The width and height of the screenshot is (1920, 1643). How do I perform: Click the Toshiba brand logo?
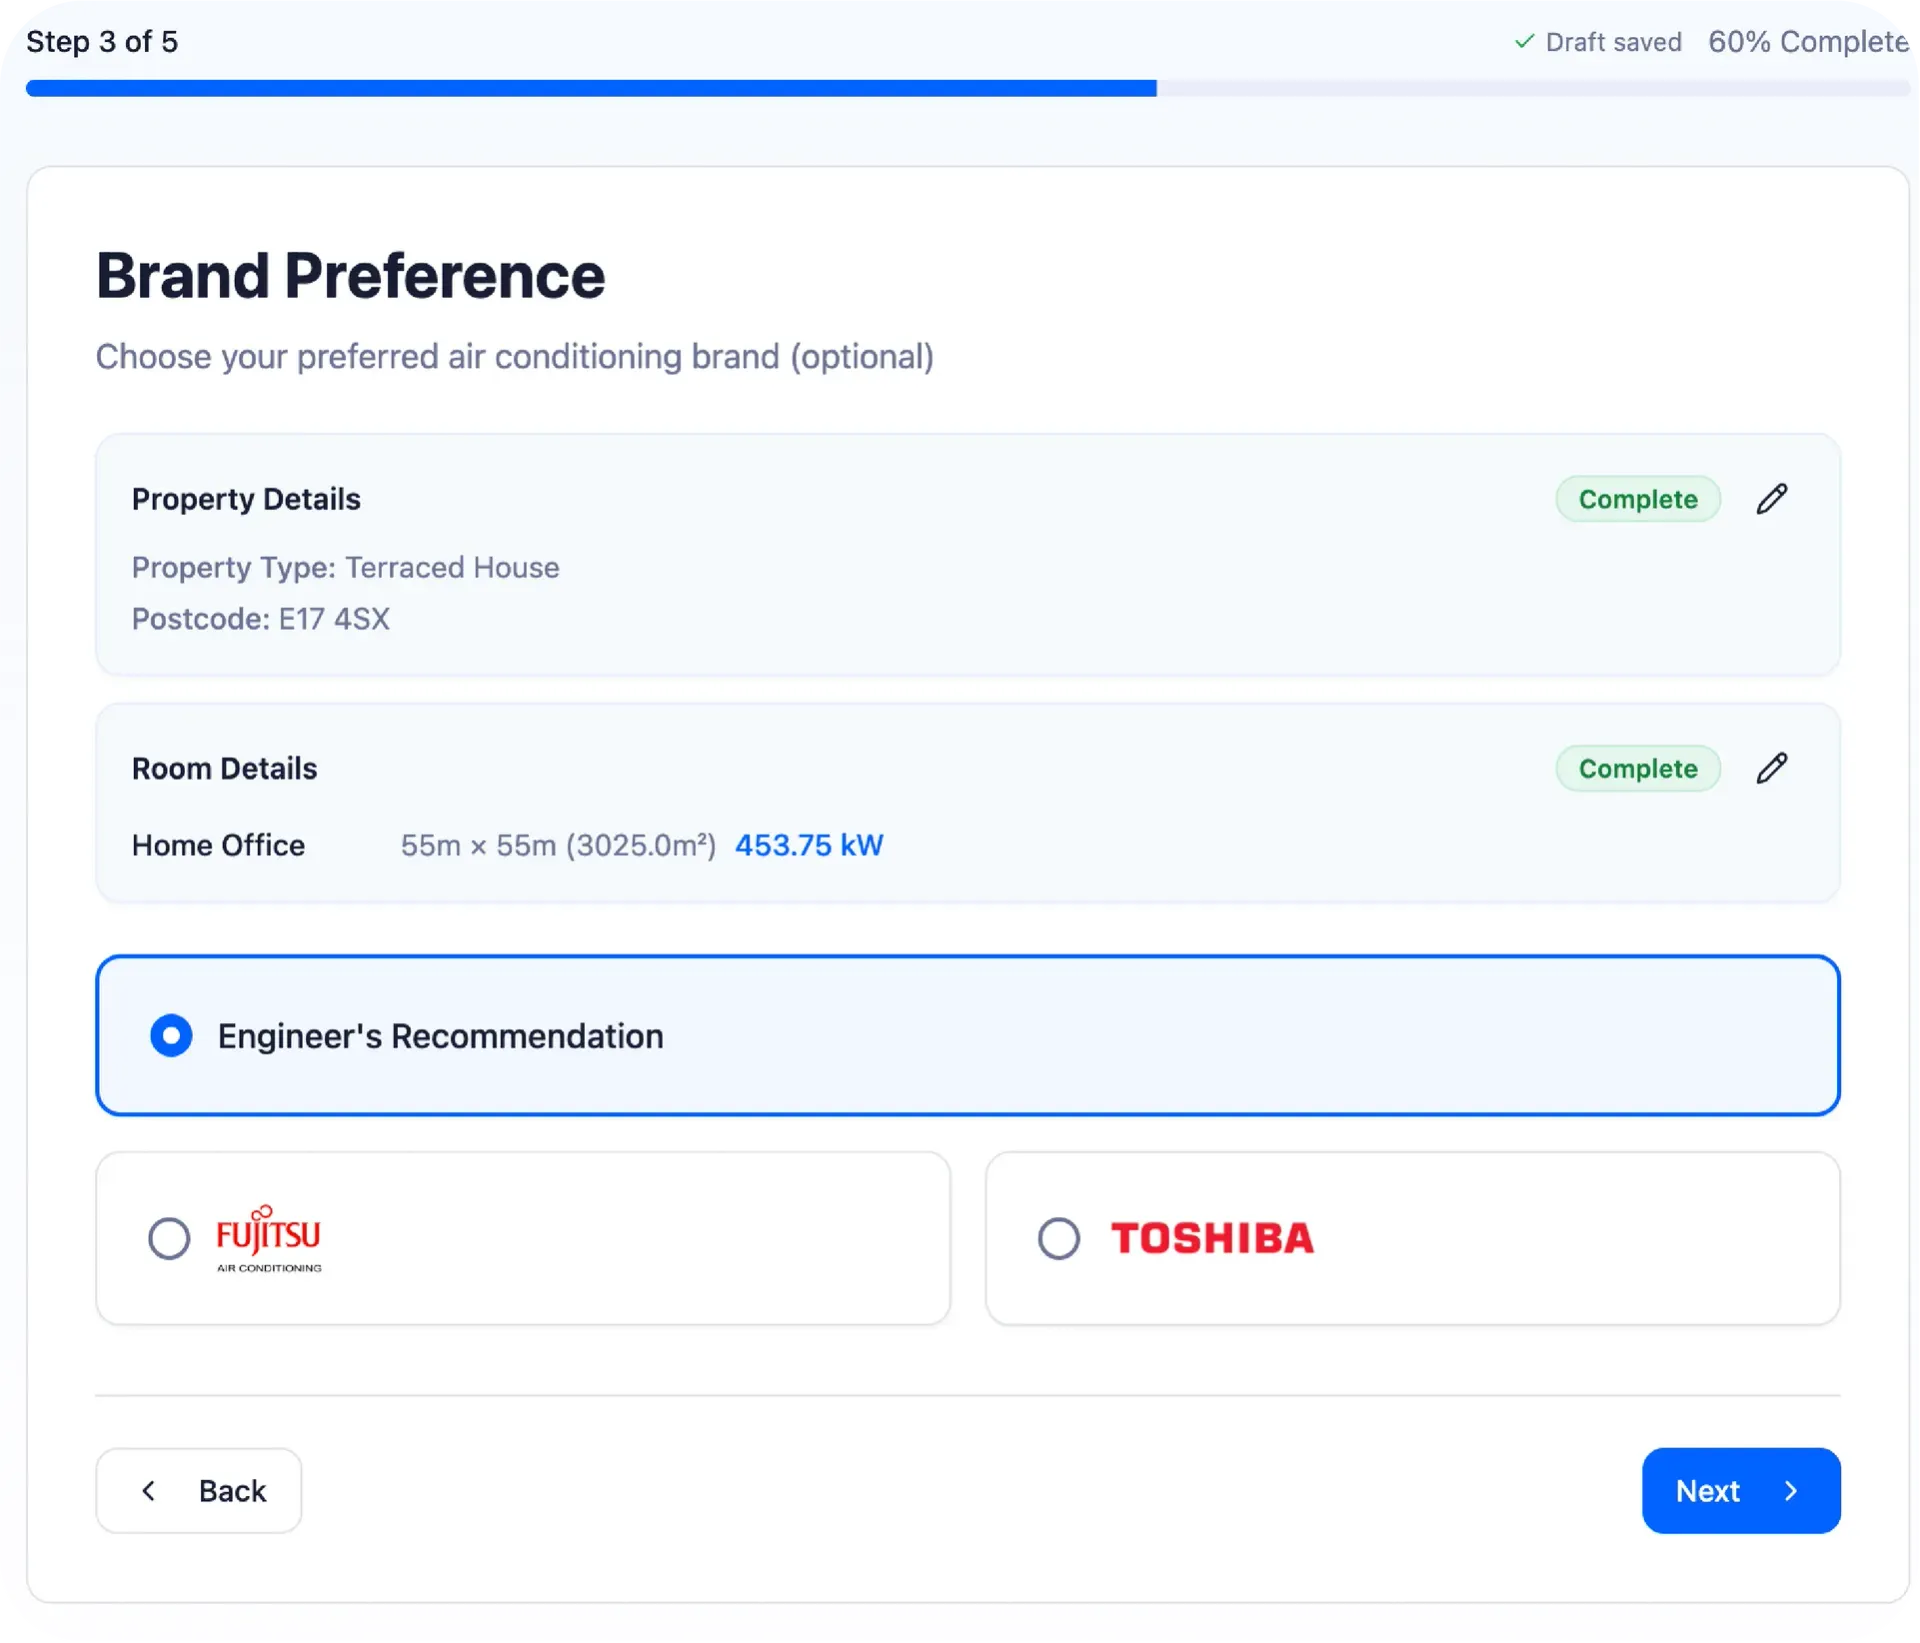click(1212, 1238)
